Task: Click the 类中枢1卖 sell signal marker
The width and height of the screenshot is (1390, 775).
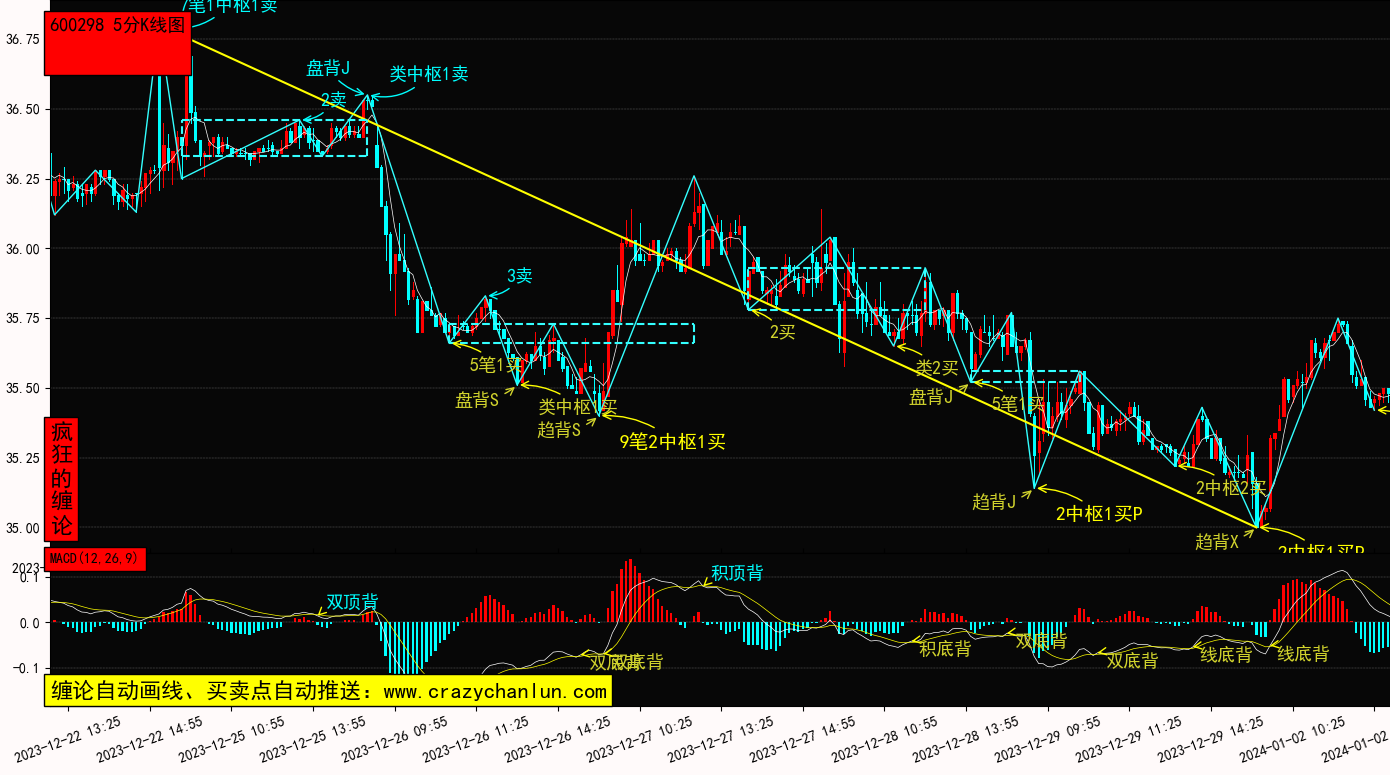Action: (428, 74)
